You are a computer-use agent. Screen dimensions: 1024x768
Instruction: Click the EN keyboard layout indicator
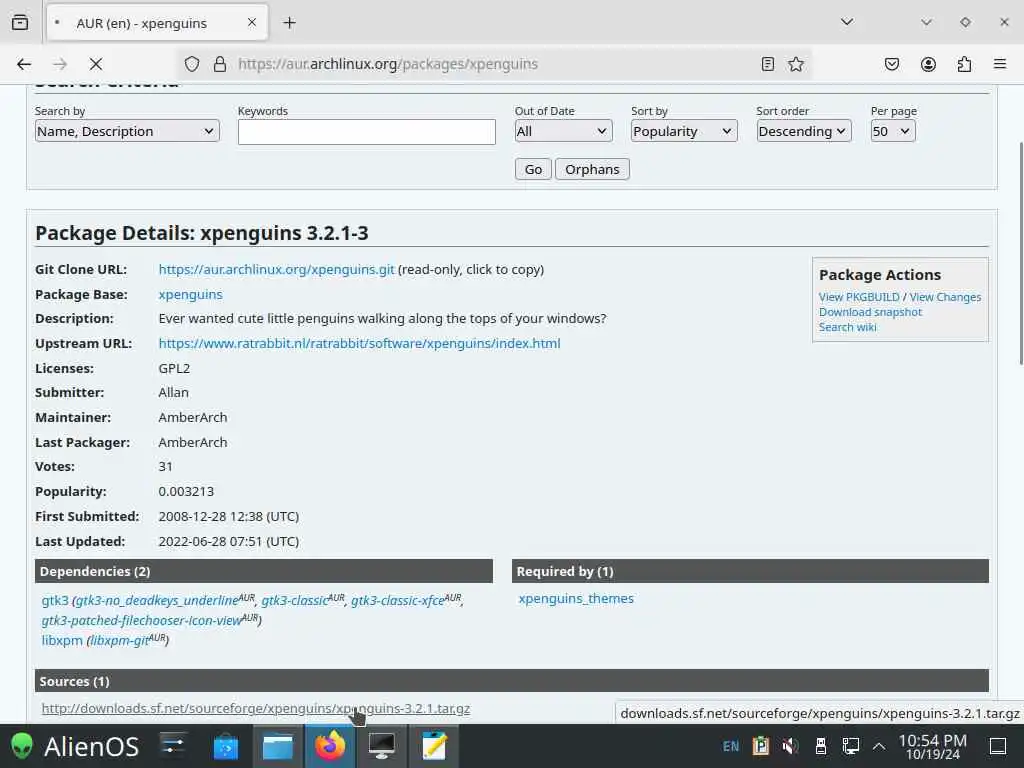(731, 746)
